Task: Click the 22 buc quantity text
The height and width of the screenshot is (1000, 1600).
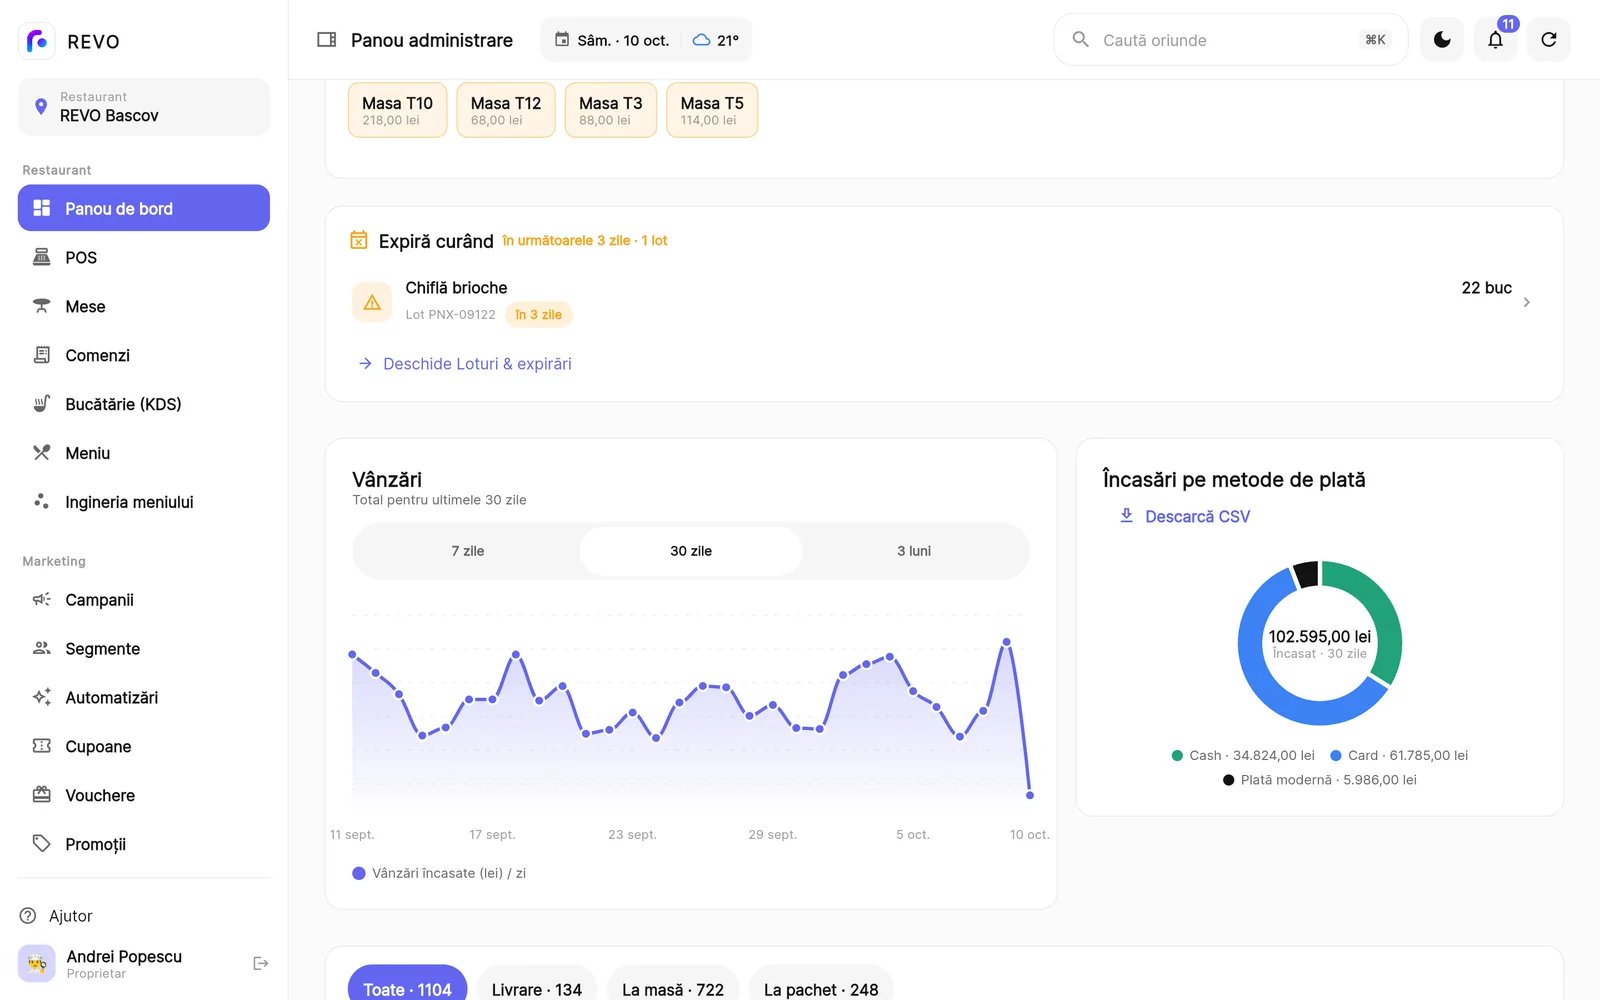Action: pyautogui.click(x=1487, y=288)
